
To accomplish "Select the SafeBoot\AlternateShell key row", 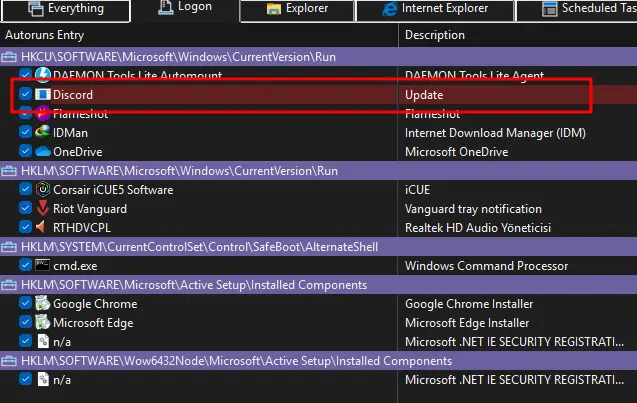I will [318, 247].
